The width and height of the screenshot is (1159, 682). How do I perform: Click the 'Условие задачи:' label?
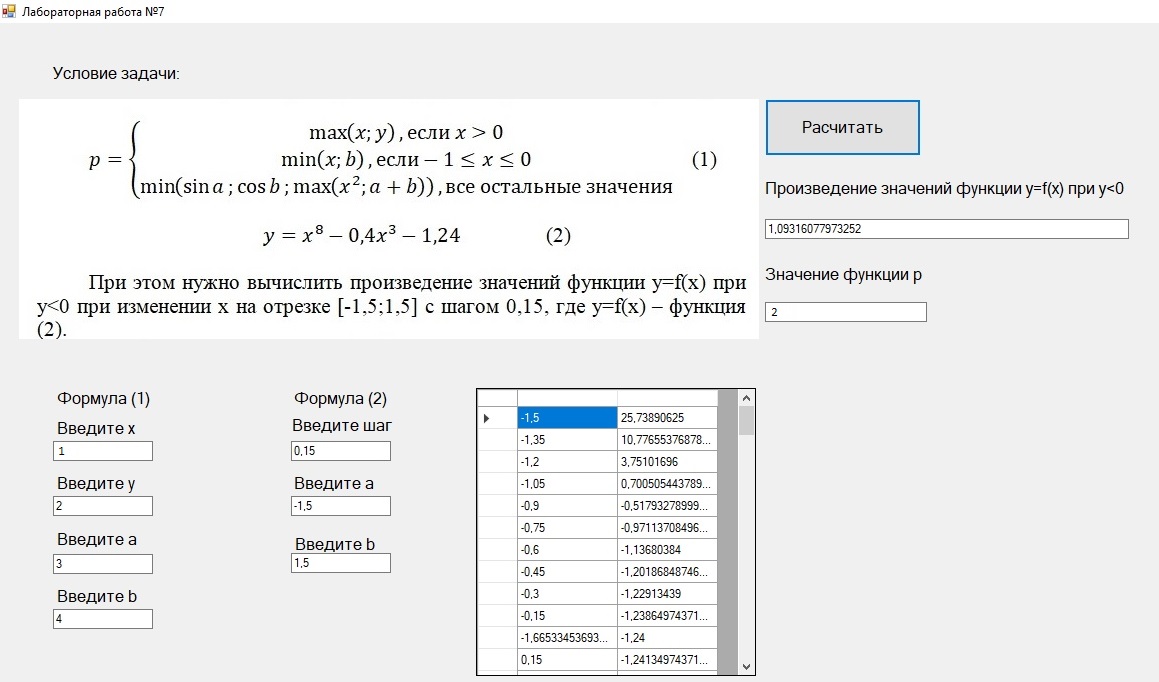click(116, 73)
